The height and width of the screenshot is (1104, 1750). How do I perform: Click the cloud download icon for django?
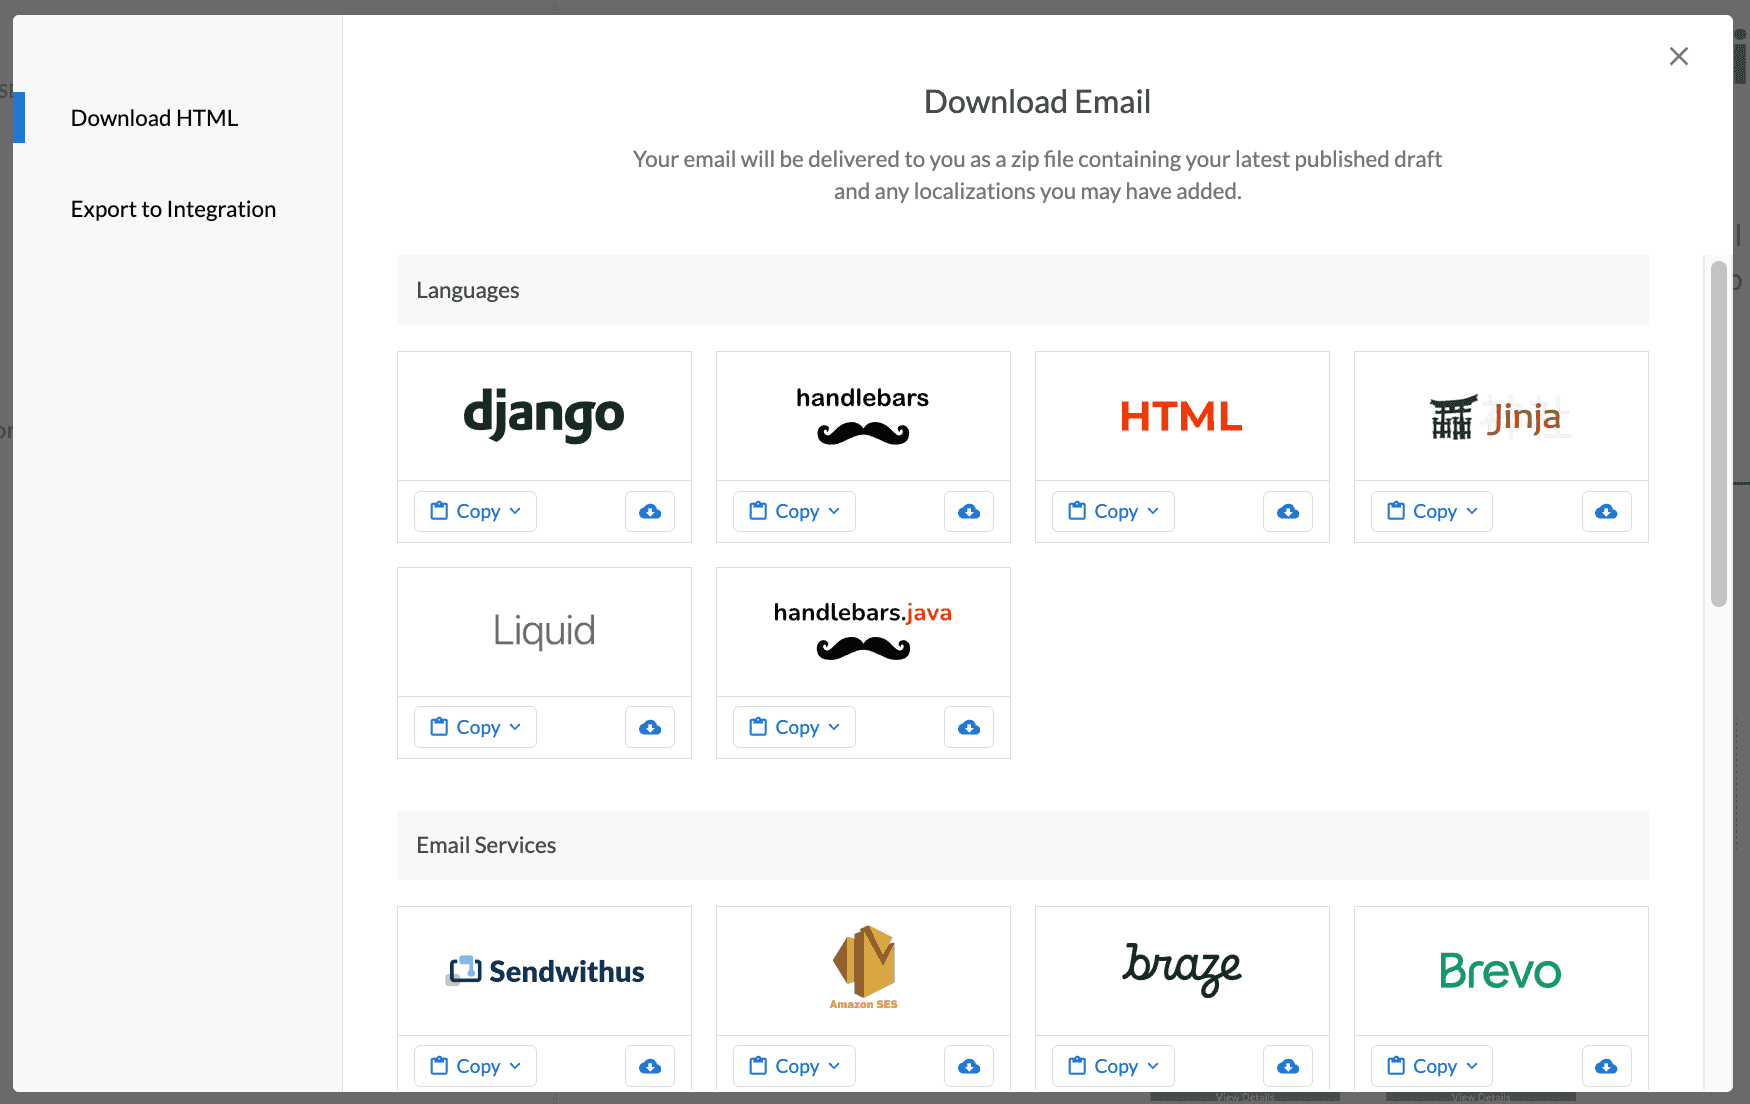tap(649, 511)
